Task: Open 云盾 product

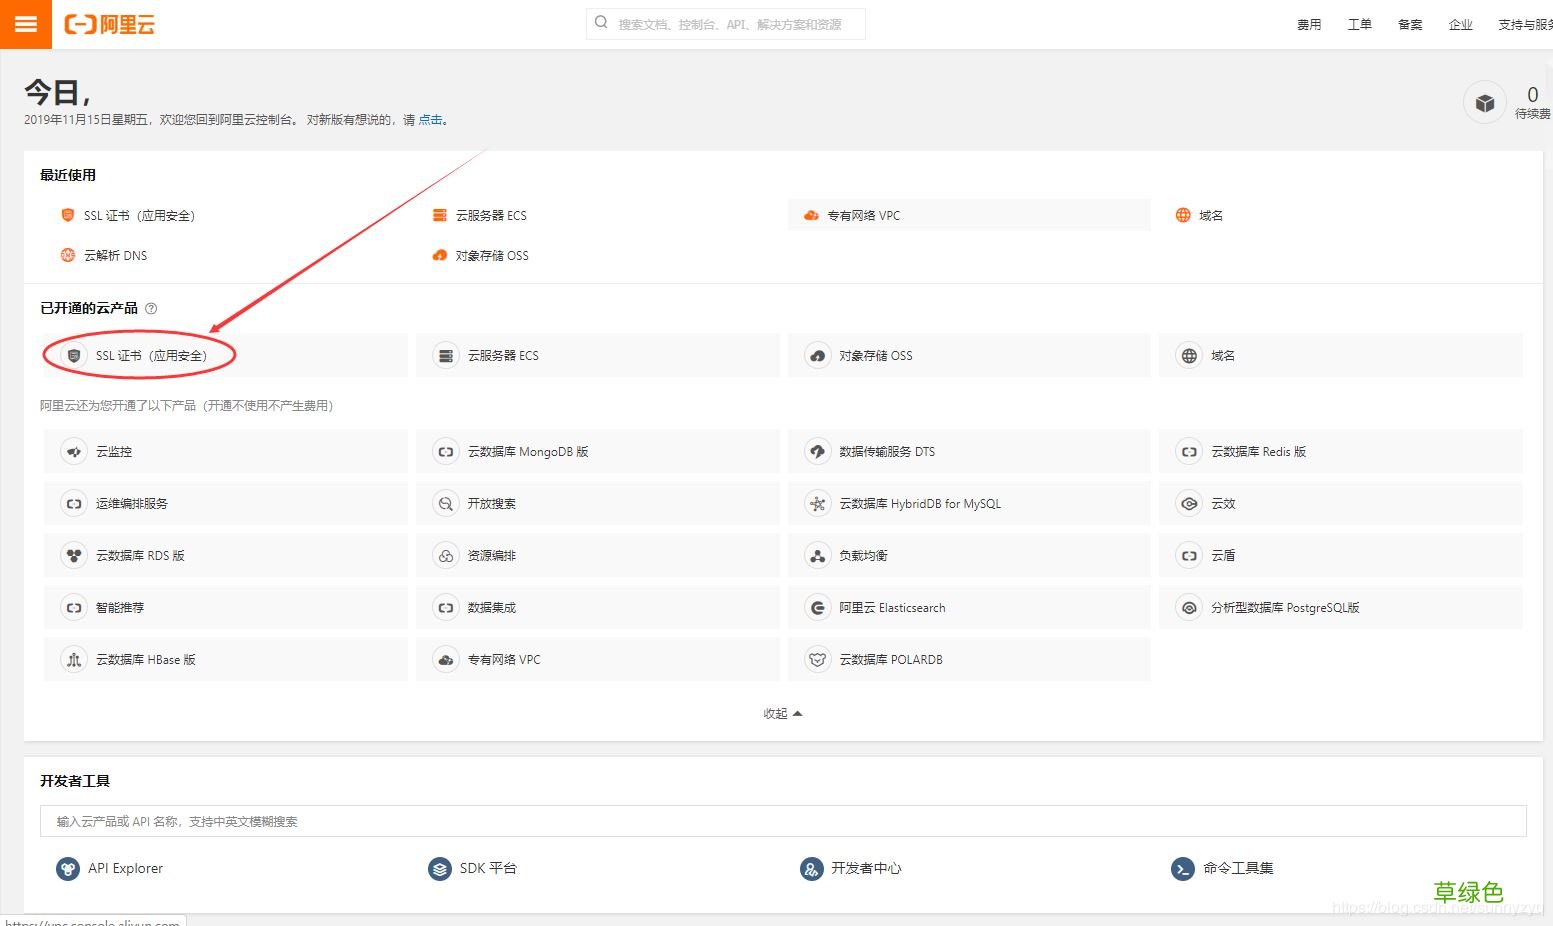Action: tap(1341, 555)
